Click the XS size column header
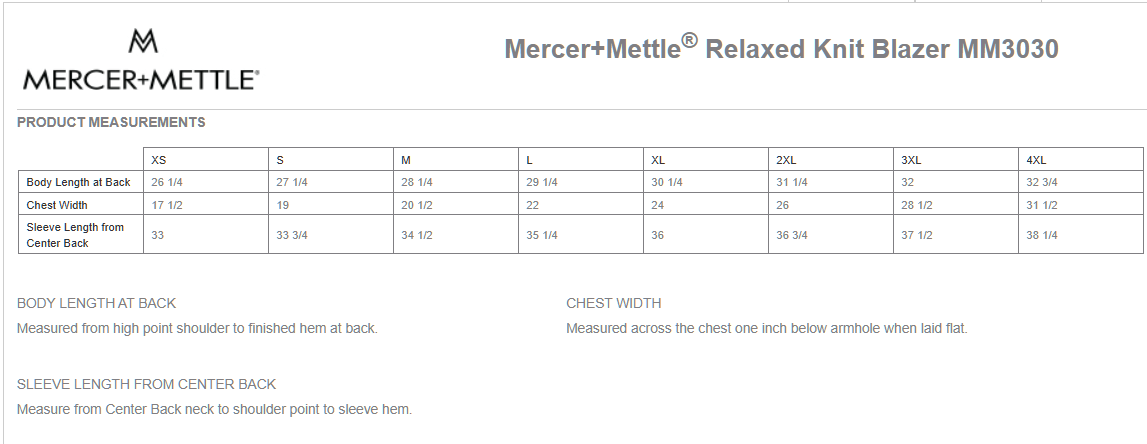The image size is (1147, 444). pos(159,160)
